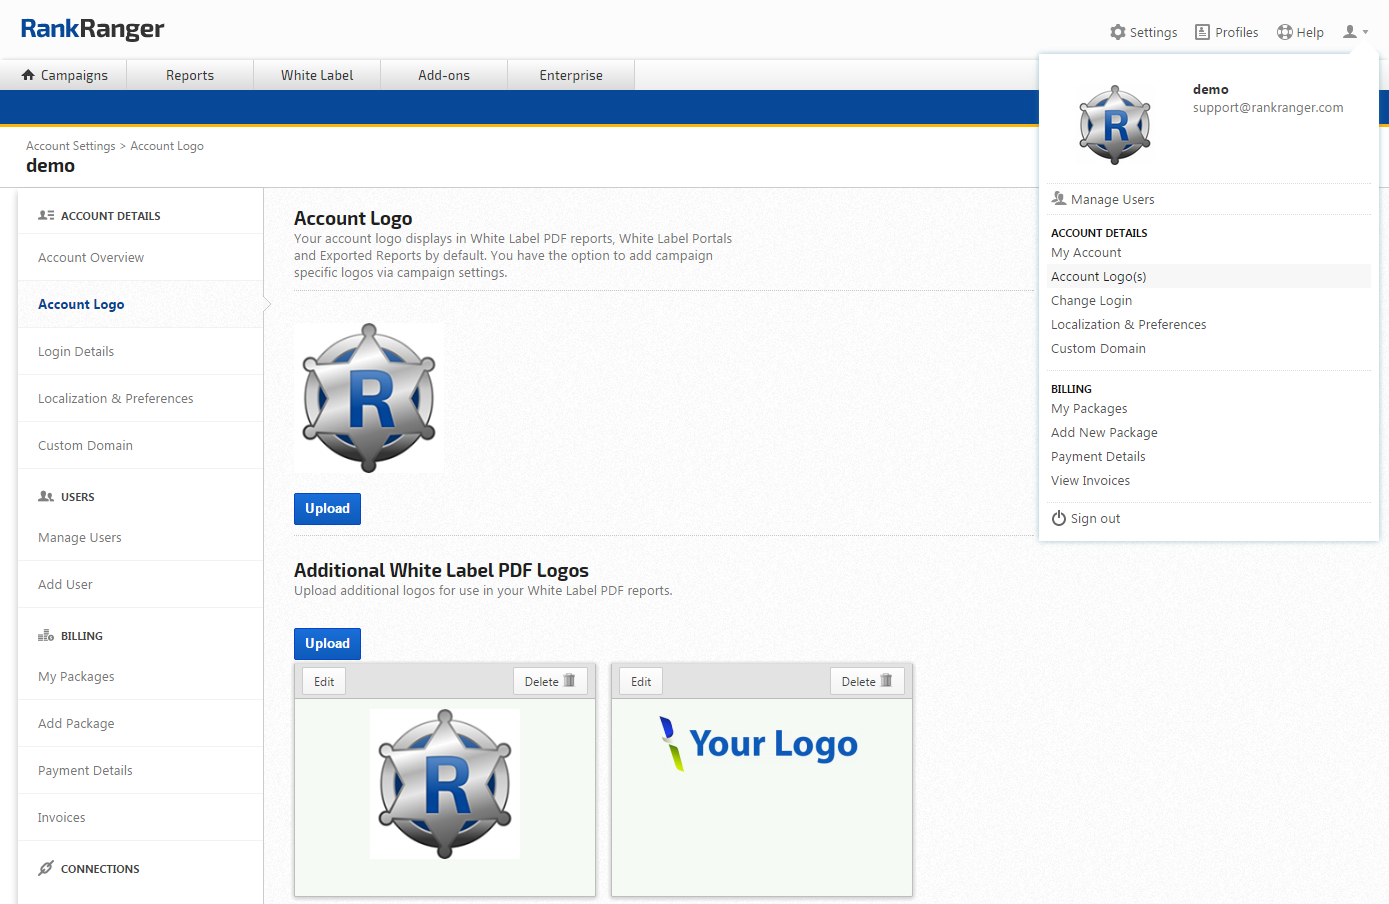1389x904 pixels.
Task: Collapse the user account dropdown menu
Action: pos(1355,32)
